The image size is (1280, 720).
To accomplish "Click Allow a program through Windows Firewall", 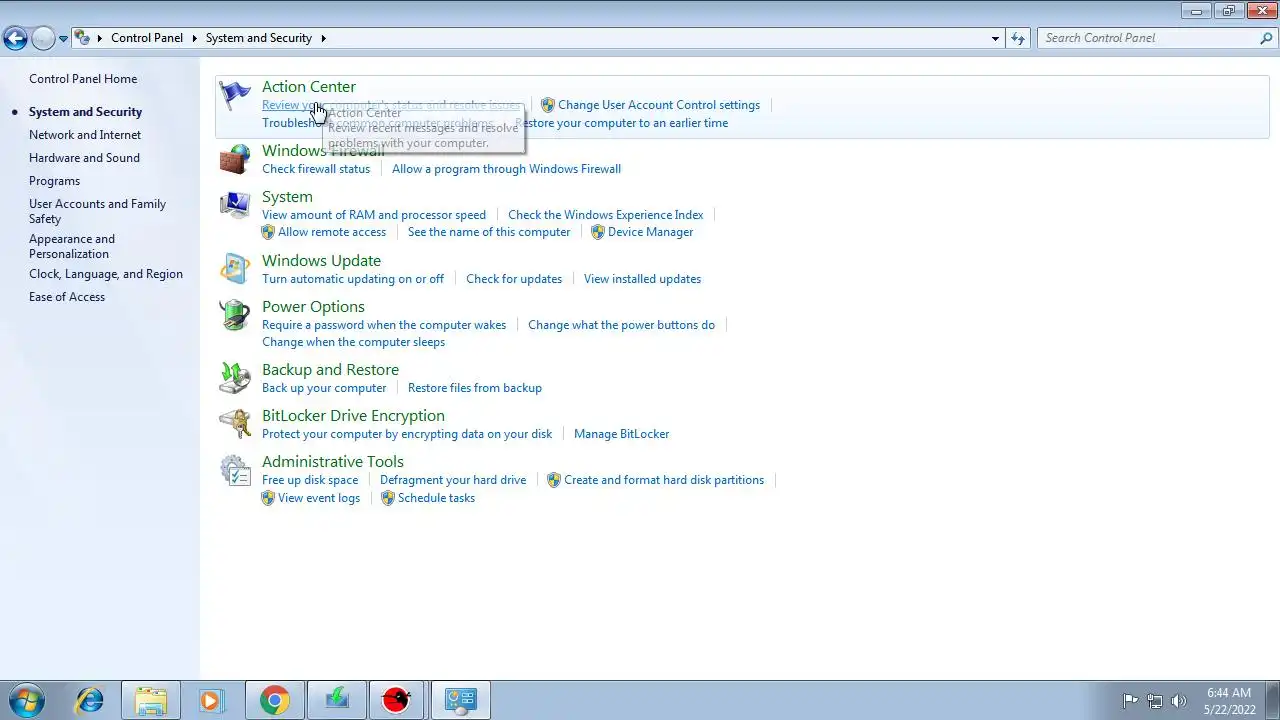I will click(x=506, y=169).
